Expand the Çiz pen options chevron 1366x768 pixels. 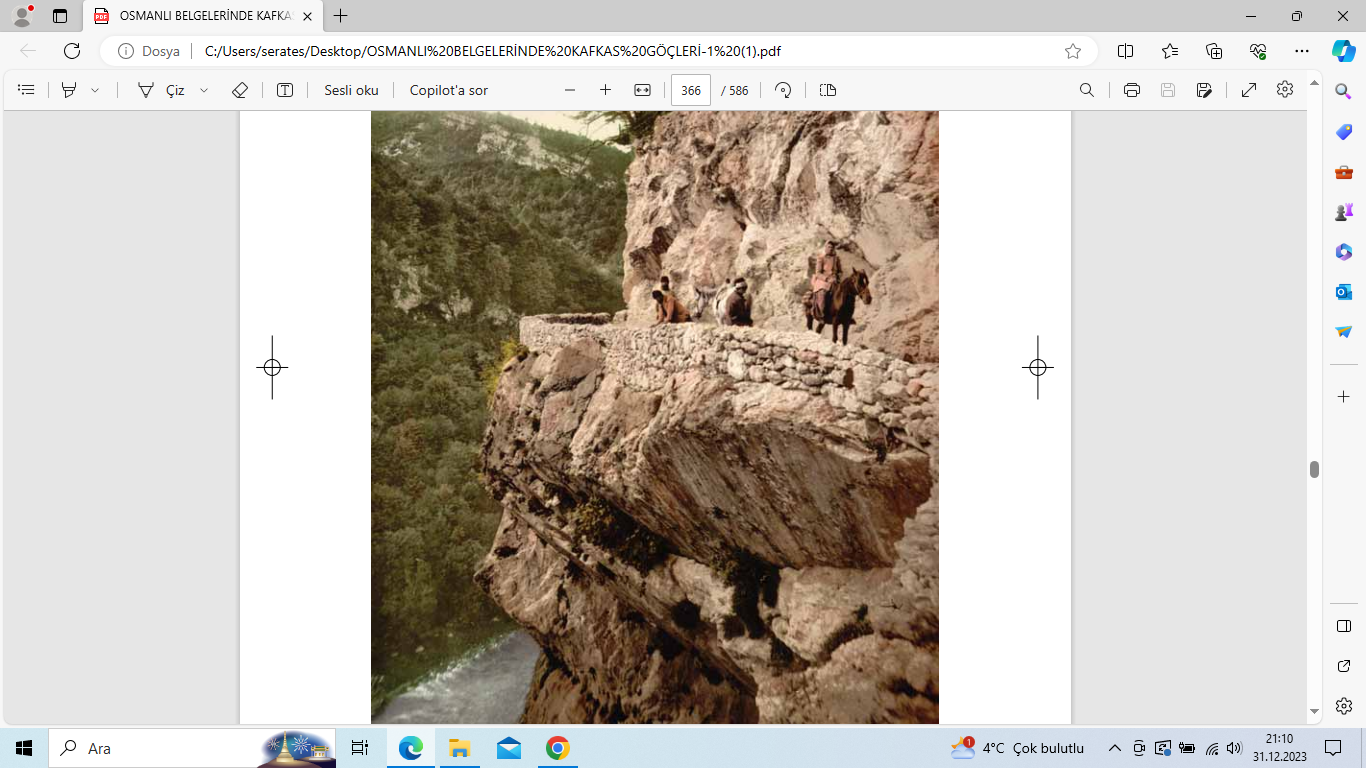coord(204,90)
